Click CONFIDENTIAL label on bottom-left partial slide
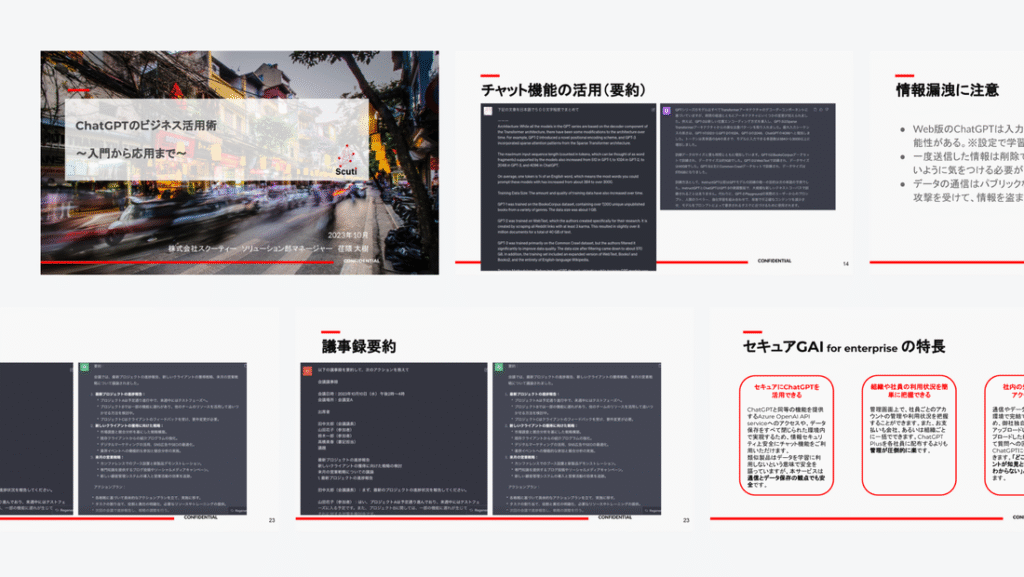Viewport: 1024px width, 577px height. [200, 518]
